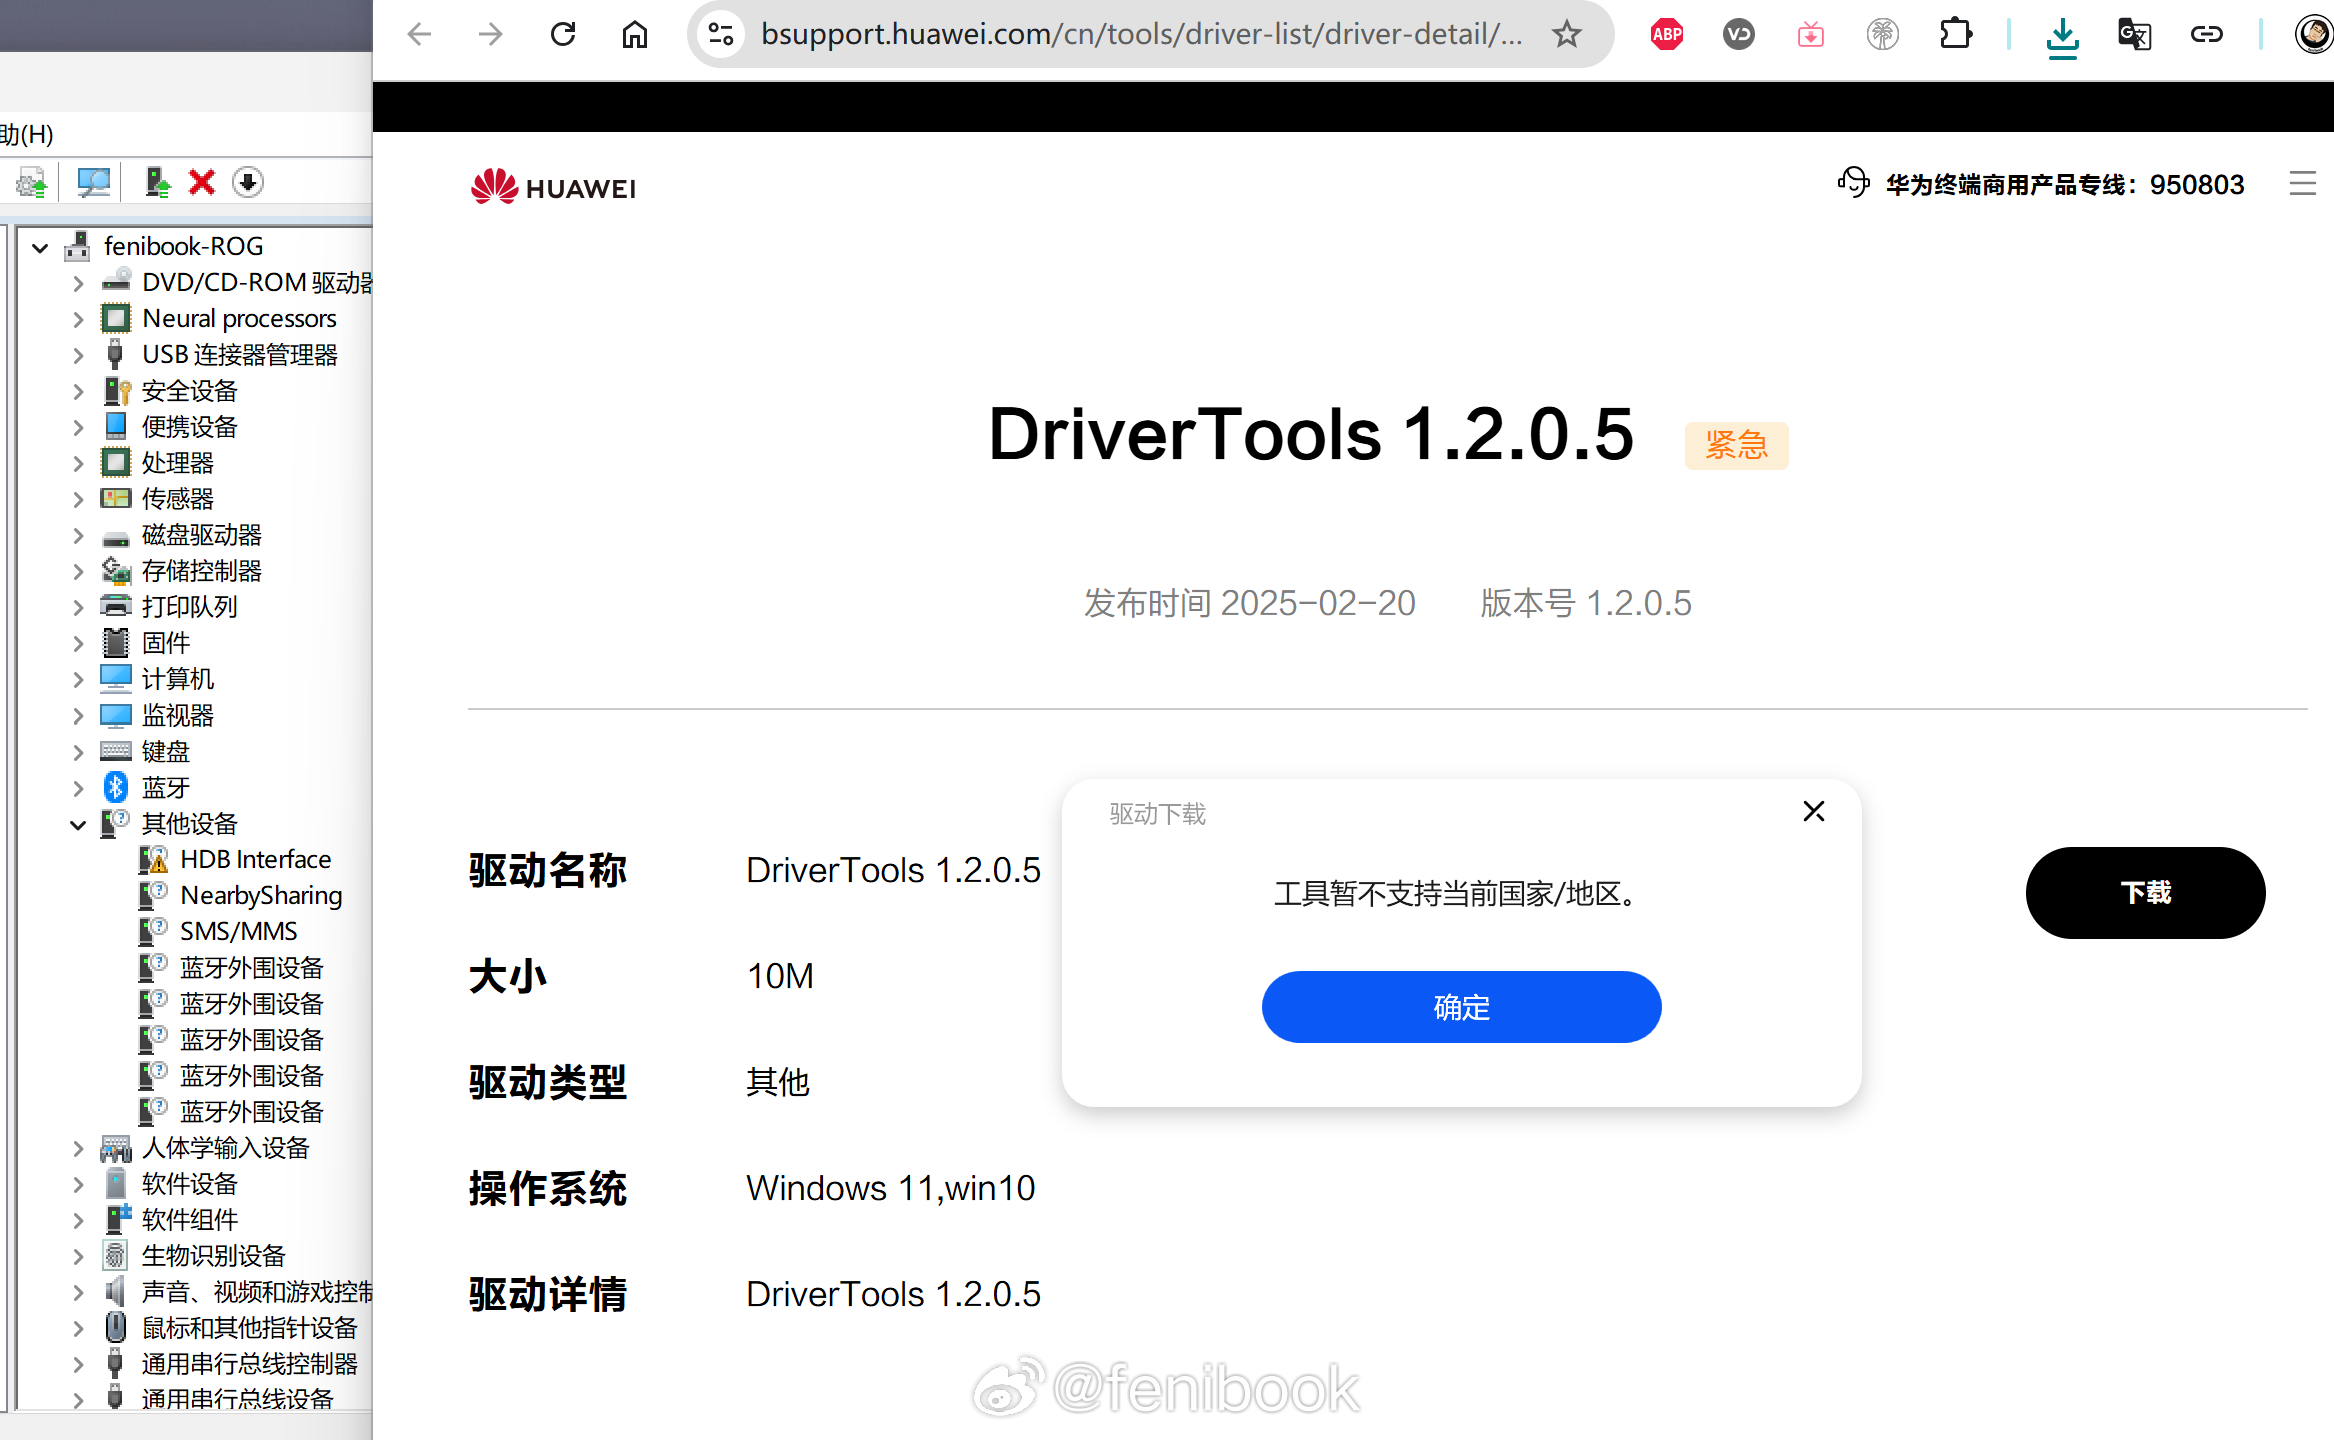Click the blue 确定 button
The width and height of the screenshot is (2334, 1440).
pyautogui.click(x=1461, y=1007)
